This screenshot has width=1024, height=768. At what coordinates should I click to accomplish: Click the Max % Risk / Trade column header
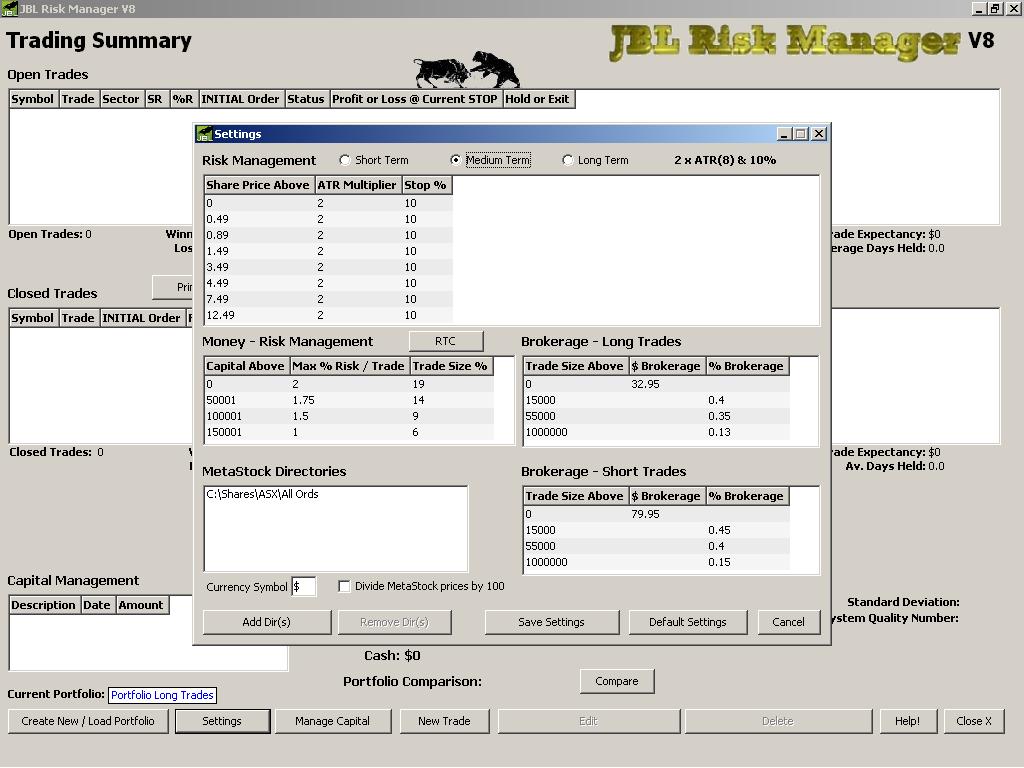[349, 366]
